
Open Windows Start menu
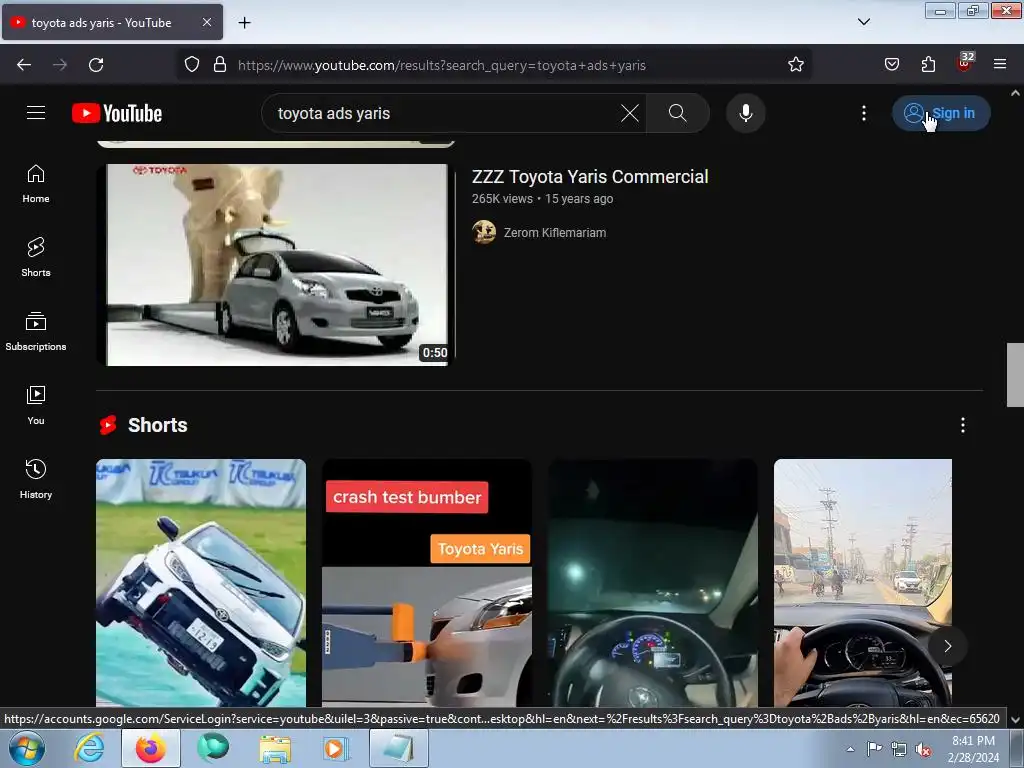tap(27, 748)
